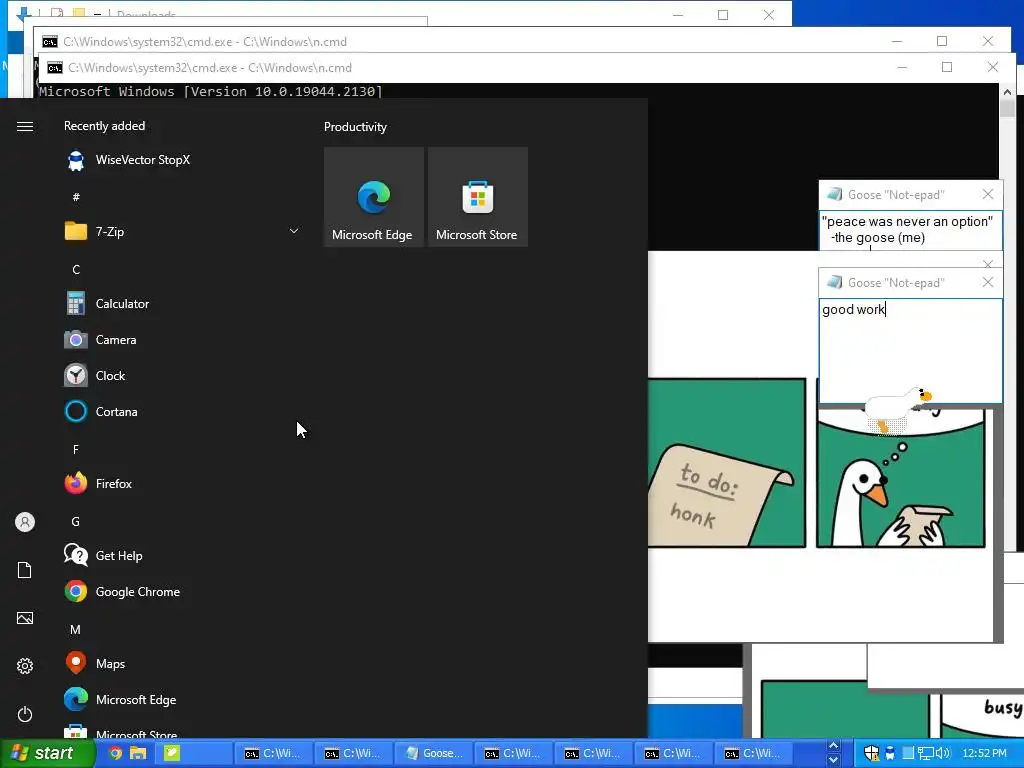Image resolution: width=1024 pixels, height=768 pixels.
Task: Switch to the Goose taskbar button
Action: click(x=434, y=753)
